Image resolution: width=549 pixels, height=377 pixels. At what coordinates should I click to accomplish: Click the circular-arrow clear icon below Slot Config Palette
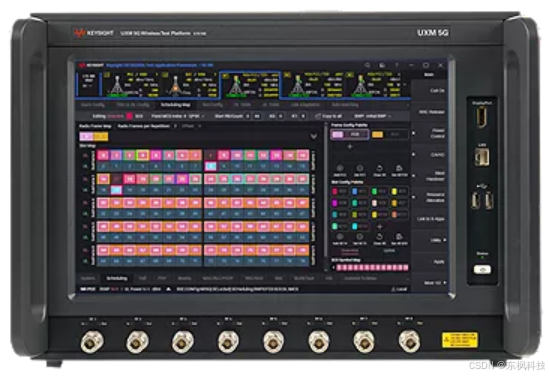pyautogui.click(x=380, y=237)
